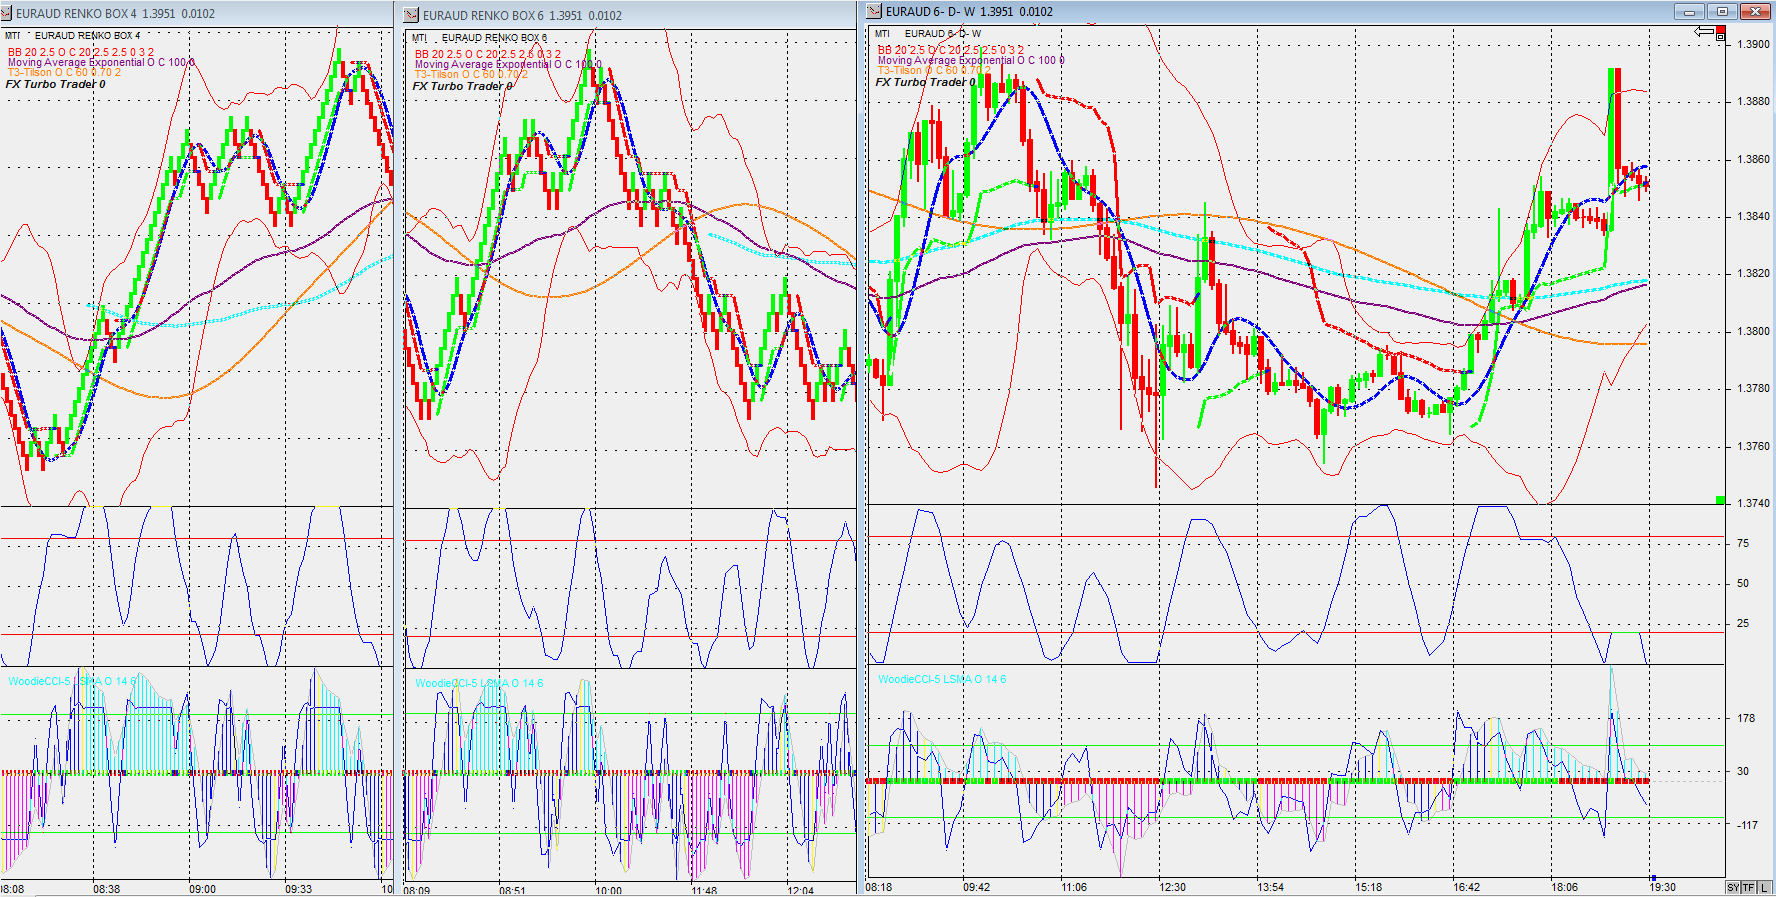
Task: Select Moving Average Exponential label in RENKO BOX 4
Action: click(101, 62)
